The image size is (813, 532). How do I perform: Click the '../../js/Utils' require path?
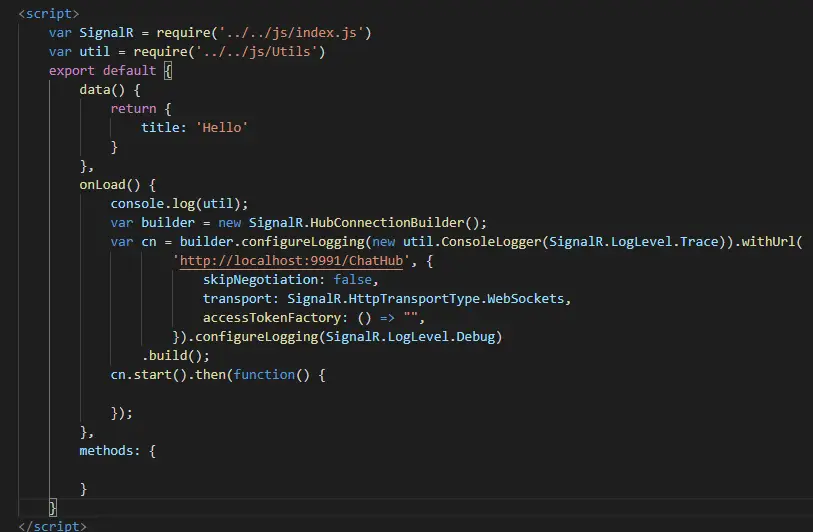(256, 52)
